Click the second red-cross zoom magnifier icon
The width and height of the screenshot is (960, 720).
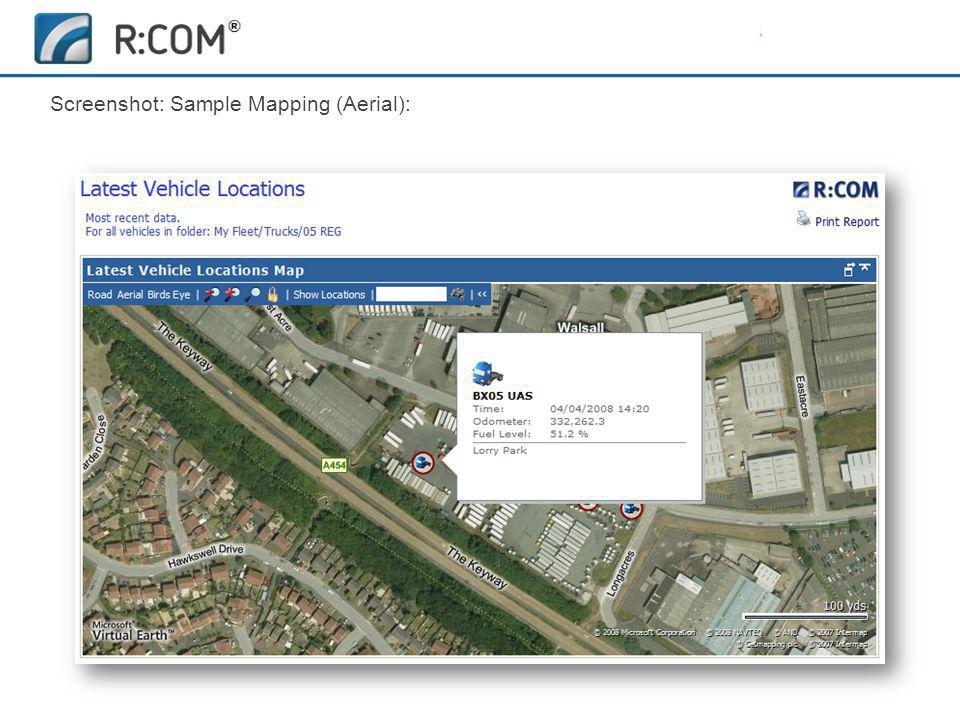click(232, 294)
